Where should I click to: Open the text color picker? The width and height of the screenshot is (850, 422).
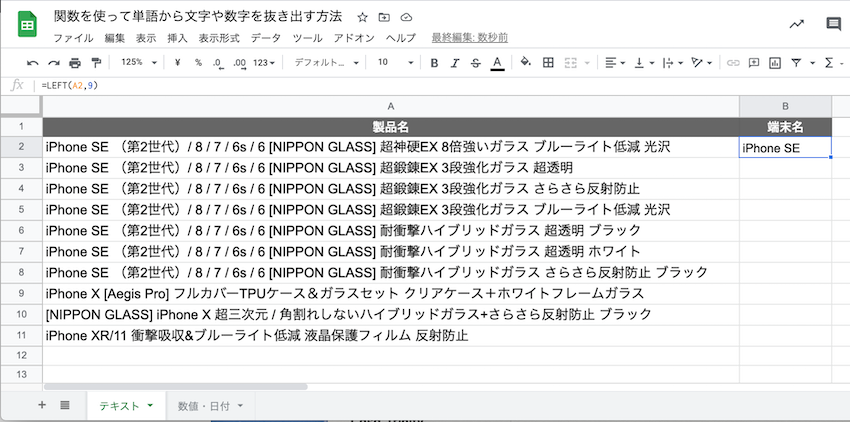(497, 62)
